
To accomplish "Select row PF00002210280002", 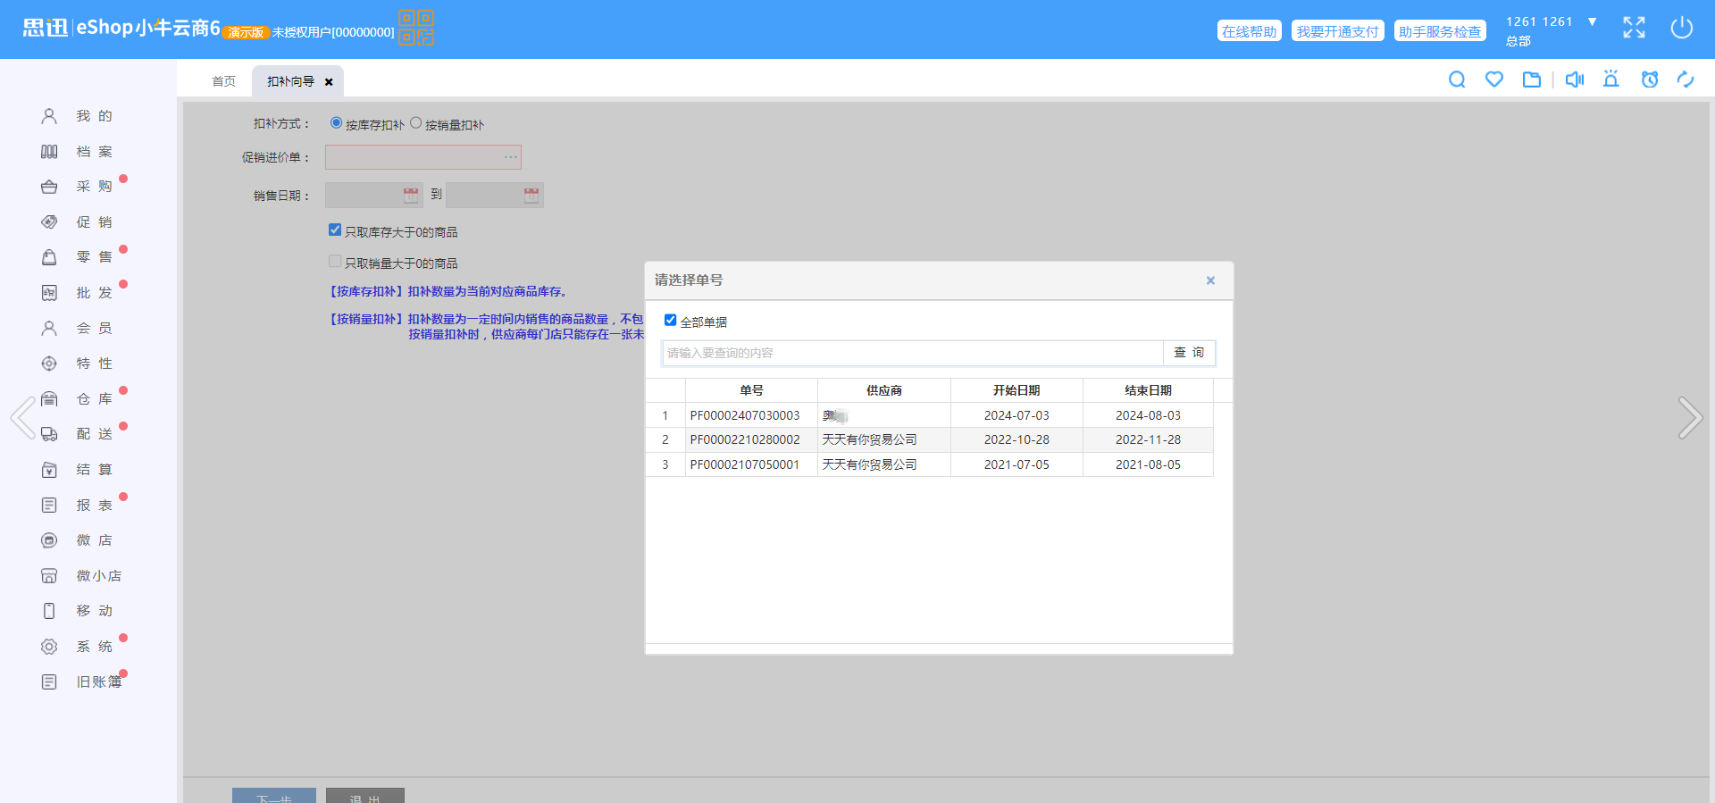I will [x=929, y=439].
